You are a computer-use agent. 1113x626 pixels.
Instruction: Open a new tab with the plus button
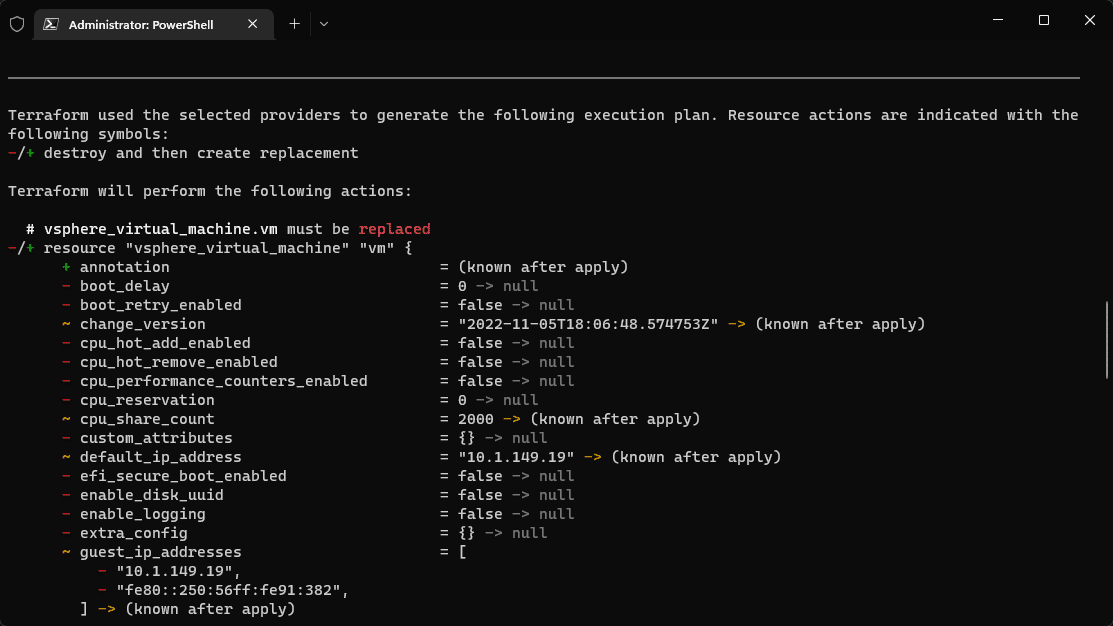tap(295, 24)
